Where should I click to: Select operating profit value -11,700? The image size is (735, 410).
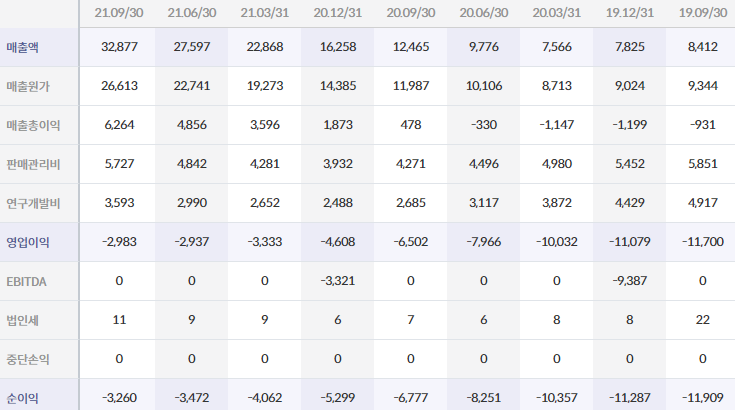click(703, 242)
